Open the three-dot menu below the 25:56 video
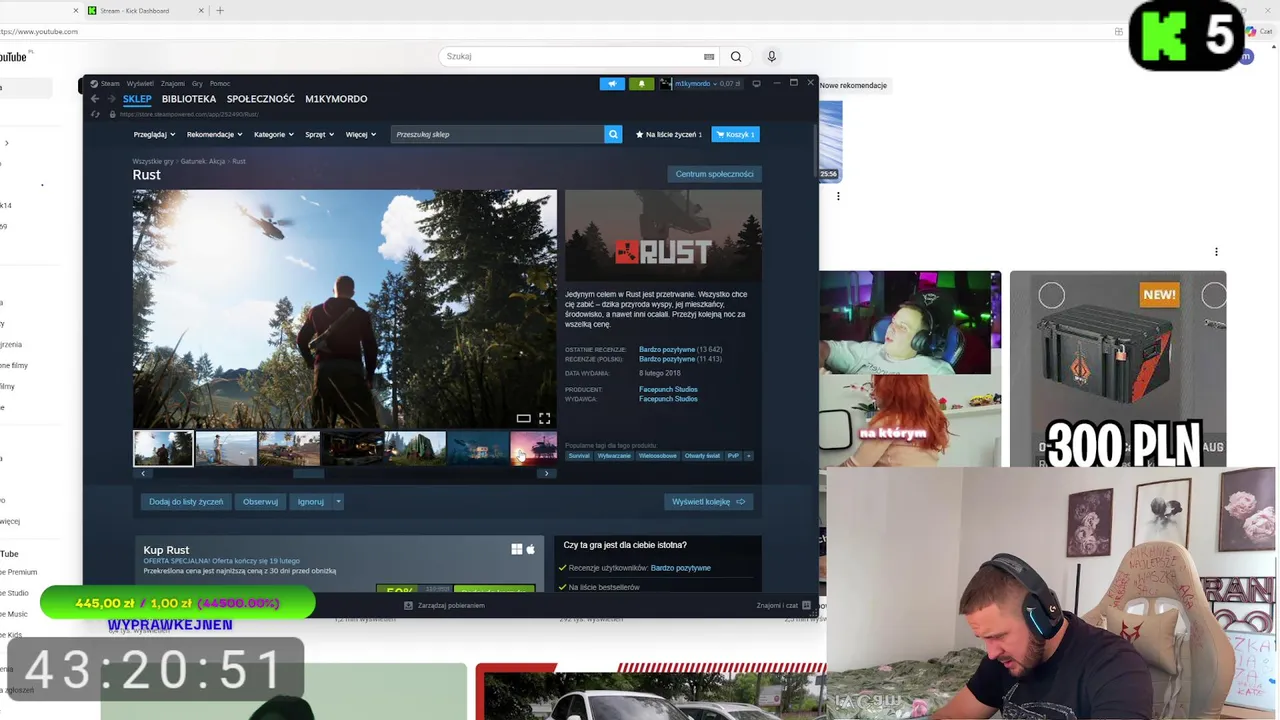Image resolution: width=1280 pixels, height=720 pixels. tap(838, 196)
